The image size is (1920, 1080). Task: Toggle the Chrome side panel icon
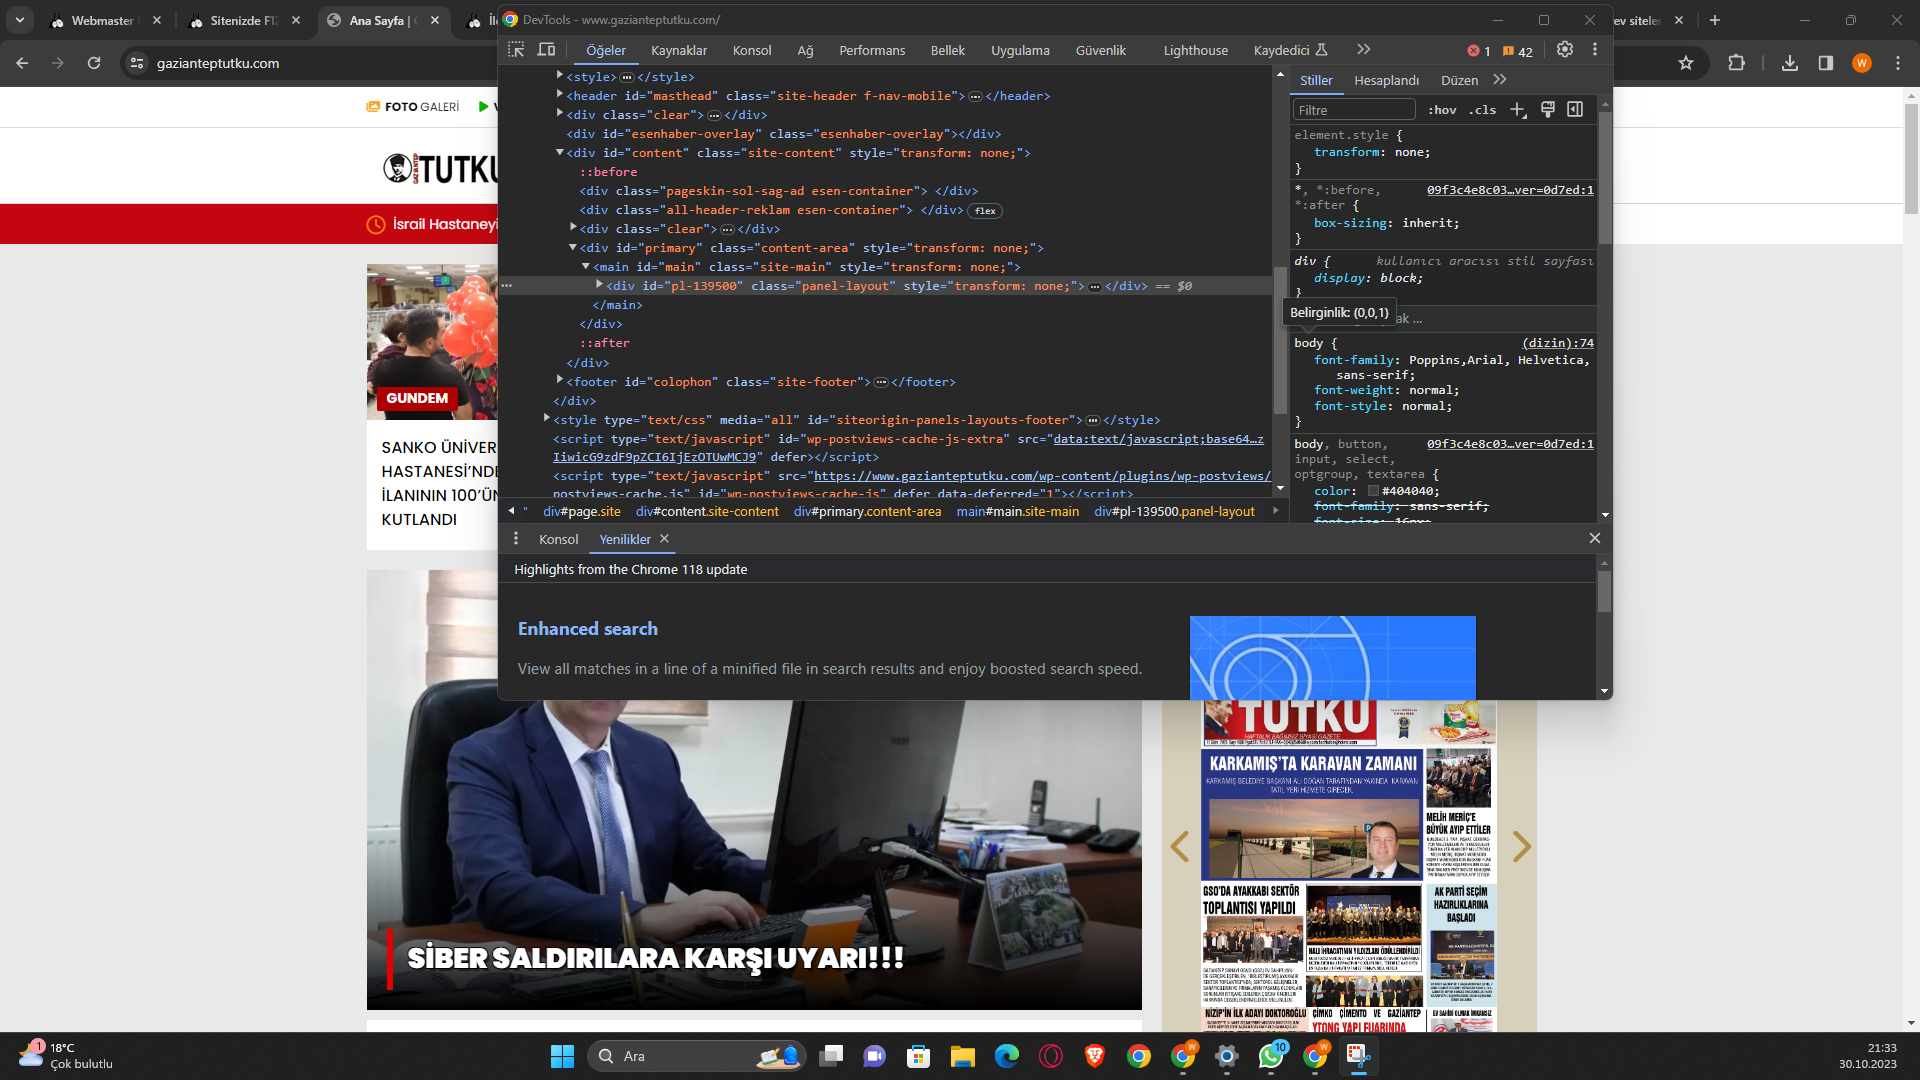coord(1826,63)
